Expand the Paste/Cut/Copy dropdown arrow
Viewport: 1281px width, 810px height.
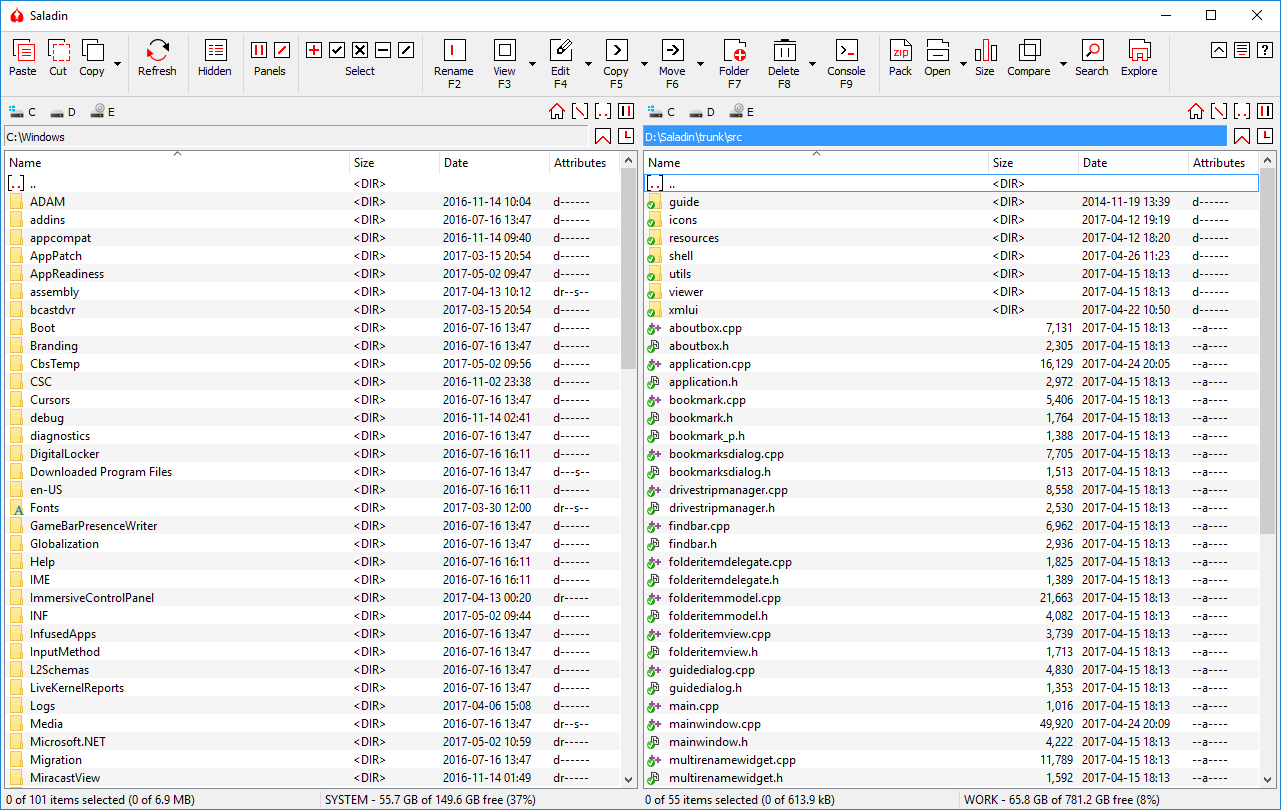pos(118,64)
